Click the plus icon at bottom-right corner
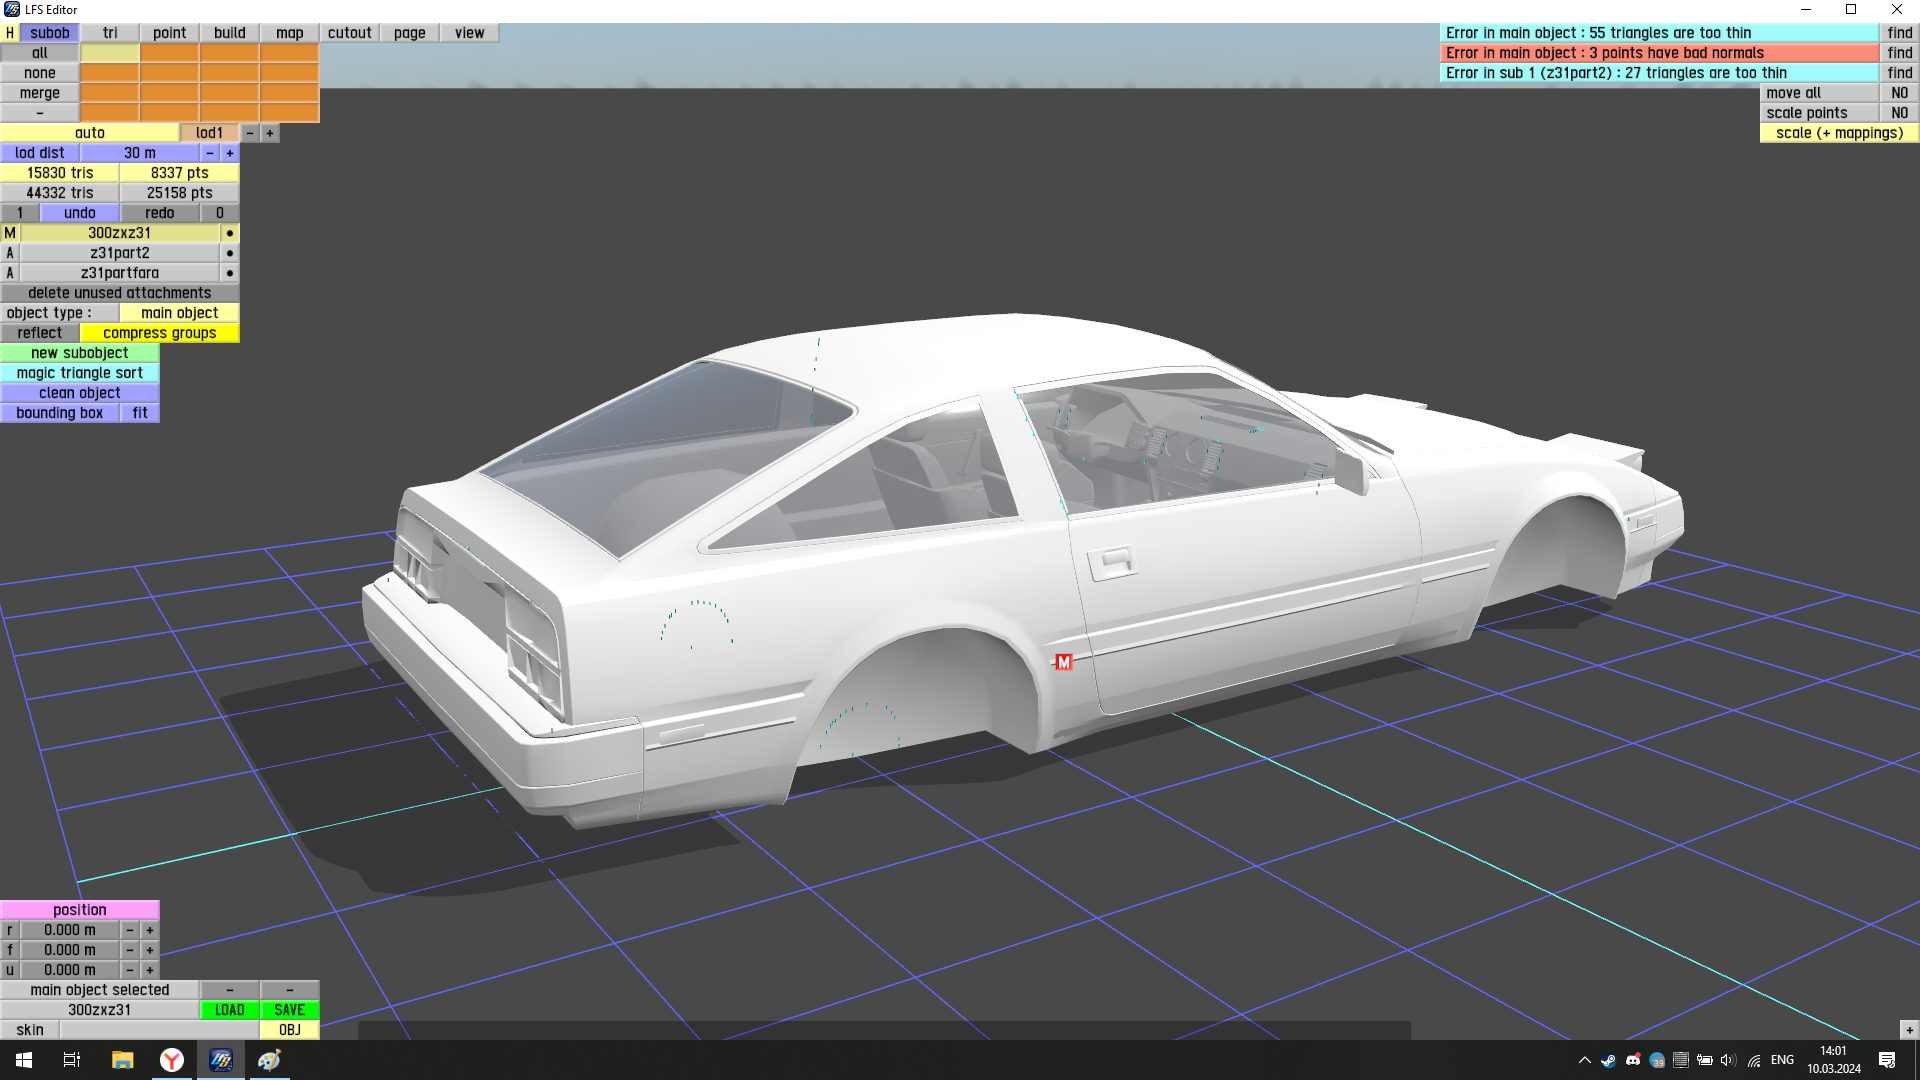Screen dimensions: 1920x1080 coord(1909,1030)
